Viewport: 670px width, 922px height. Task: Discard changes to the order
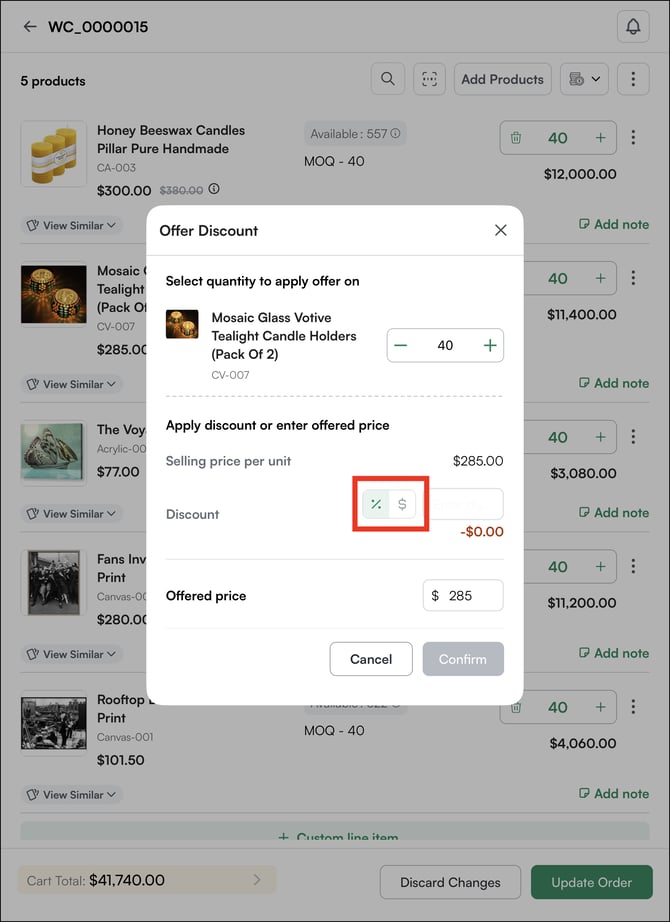[450, 882]
